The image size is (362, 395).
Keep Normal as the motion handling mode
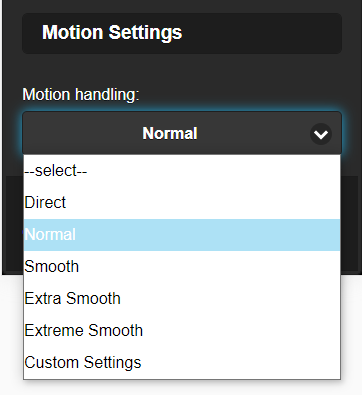182,235
